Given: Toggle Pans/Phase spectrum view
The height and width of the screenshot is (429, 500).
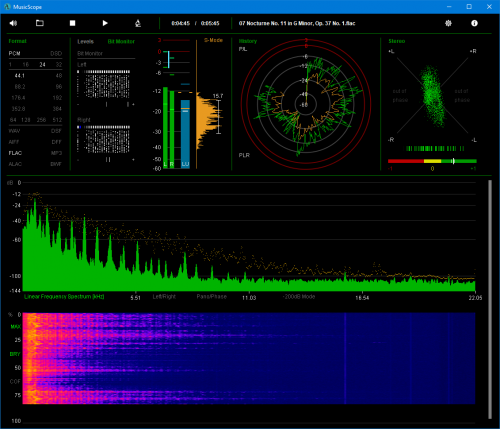Looking at the screenshot, I should pos(212,296).
